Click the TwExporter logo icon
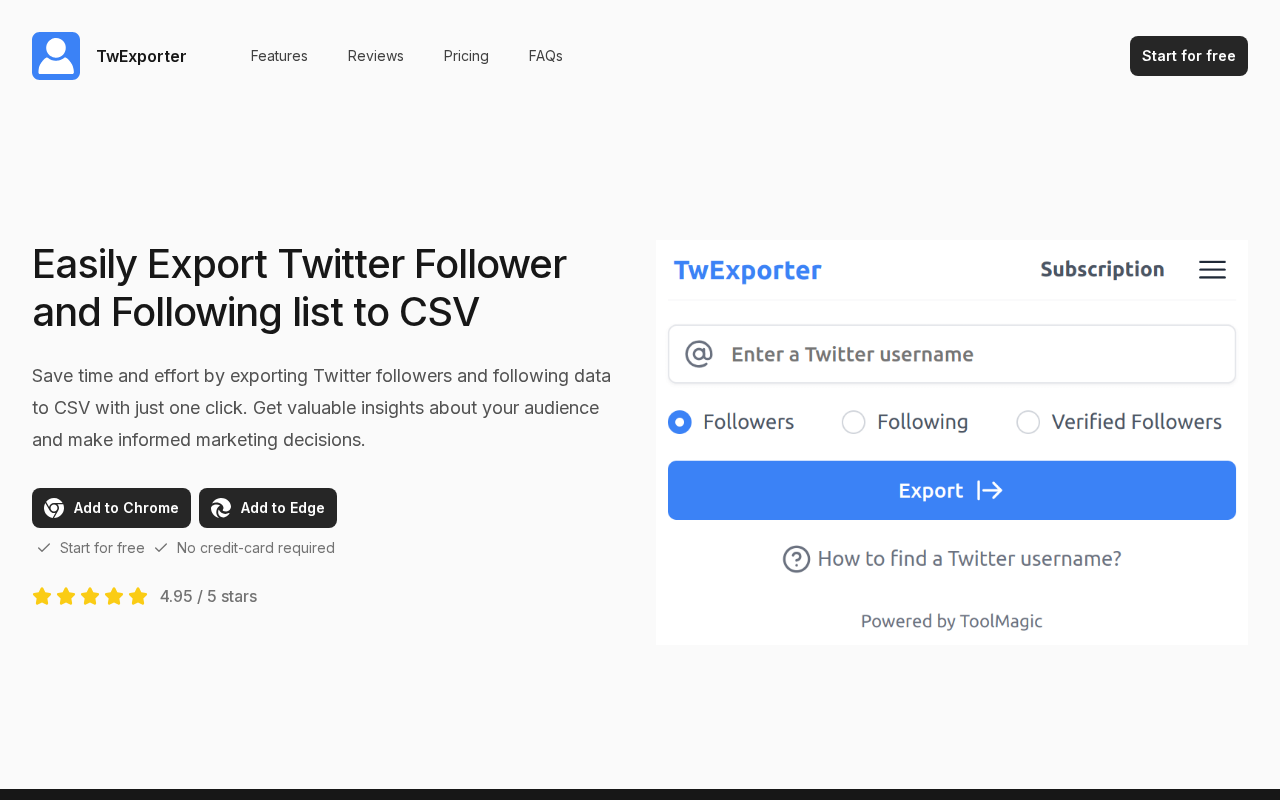 tap(56, 56)
